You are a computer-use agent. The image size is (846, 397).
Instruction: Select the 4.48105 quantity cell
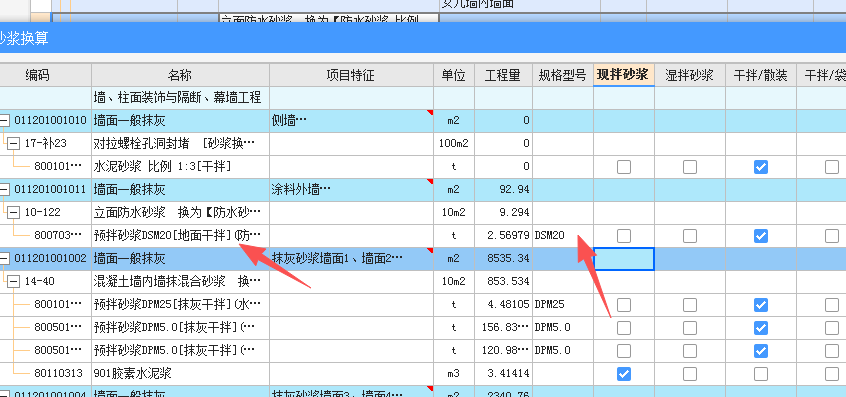point(503,305)
